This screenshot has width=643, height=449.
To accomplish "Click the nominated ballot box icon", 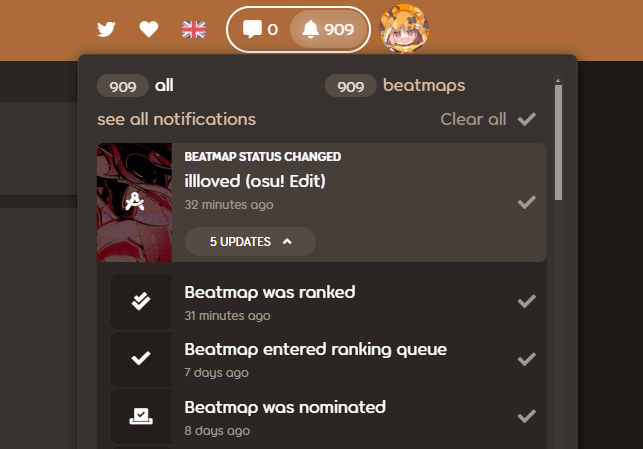I will click(141, 416).
